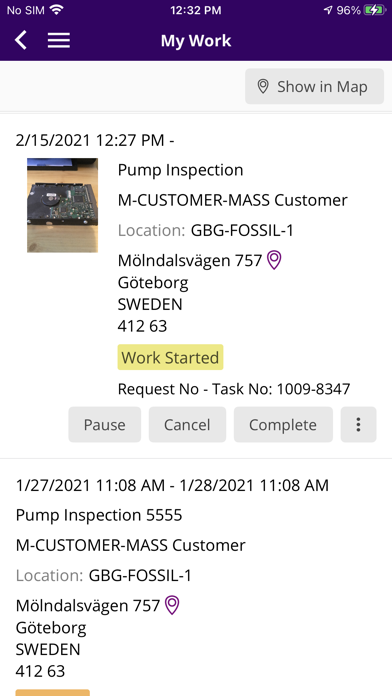The height and width of the screenshot is (696, 392).
Task: Tap GBG-FOSSIL-1 location in second task
Action: (x=140, y=576)
